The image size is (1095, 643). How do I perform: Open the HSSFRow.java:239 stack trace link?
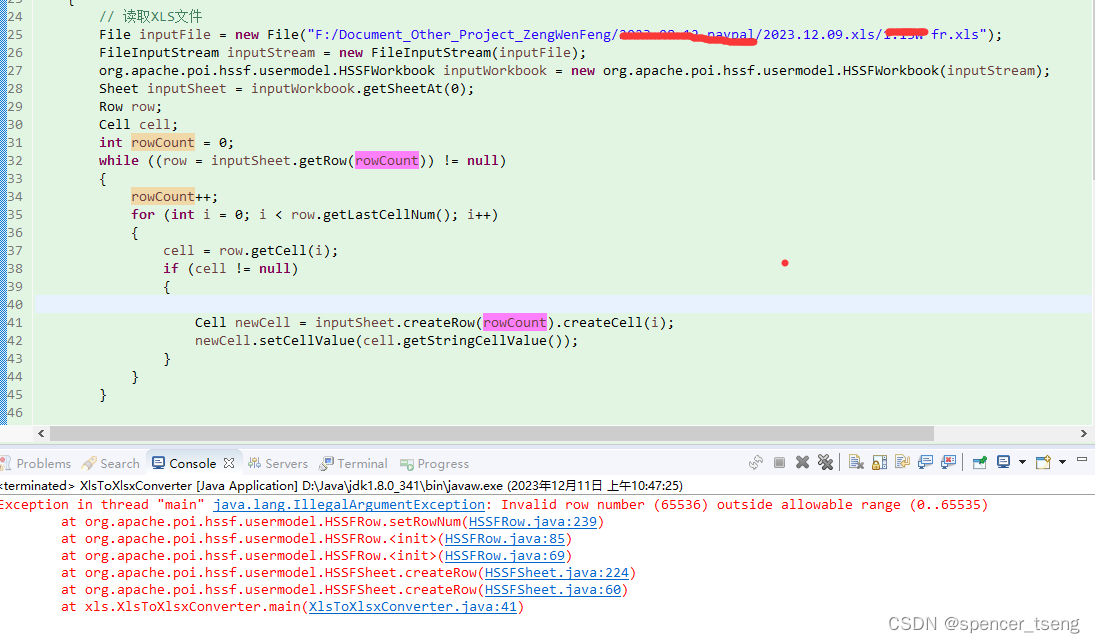click(x=534, y=521)
